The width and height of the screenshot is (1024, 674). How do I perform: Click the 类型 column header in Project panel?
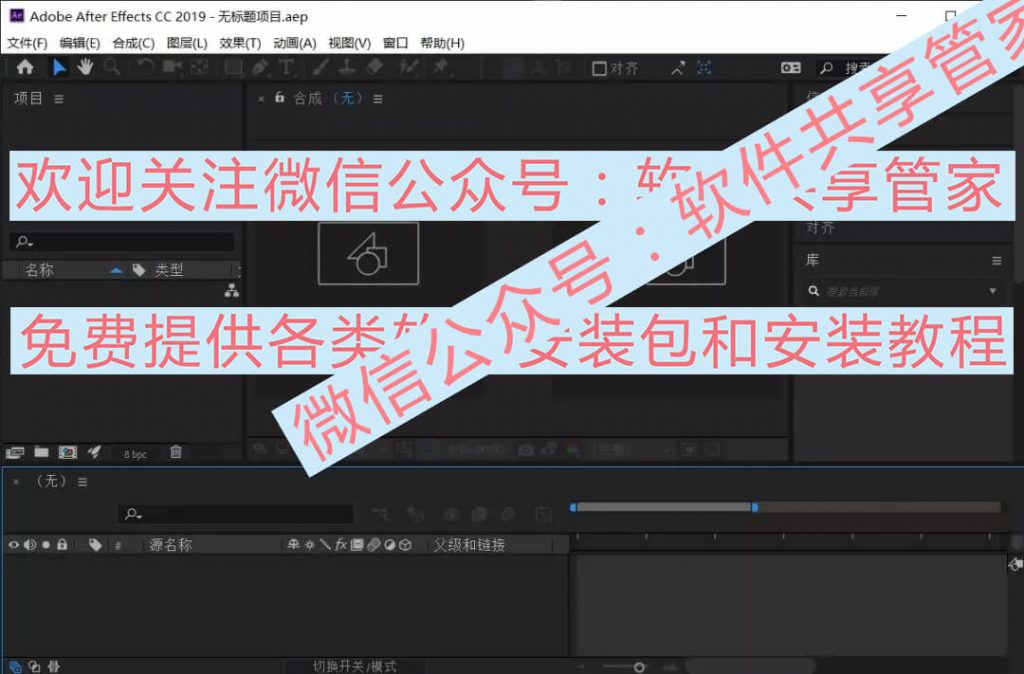[x=169, y=270]
